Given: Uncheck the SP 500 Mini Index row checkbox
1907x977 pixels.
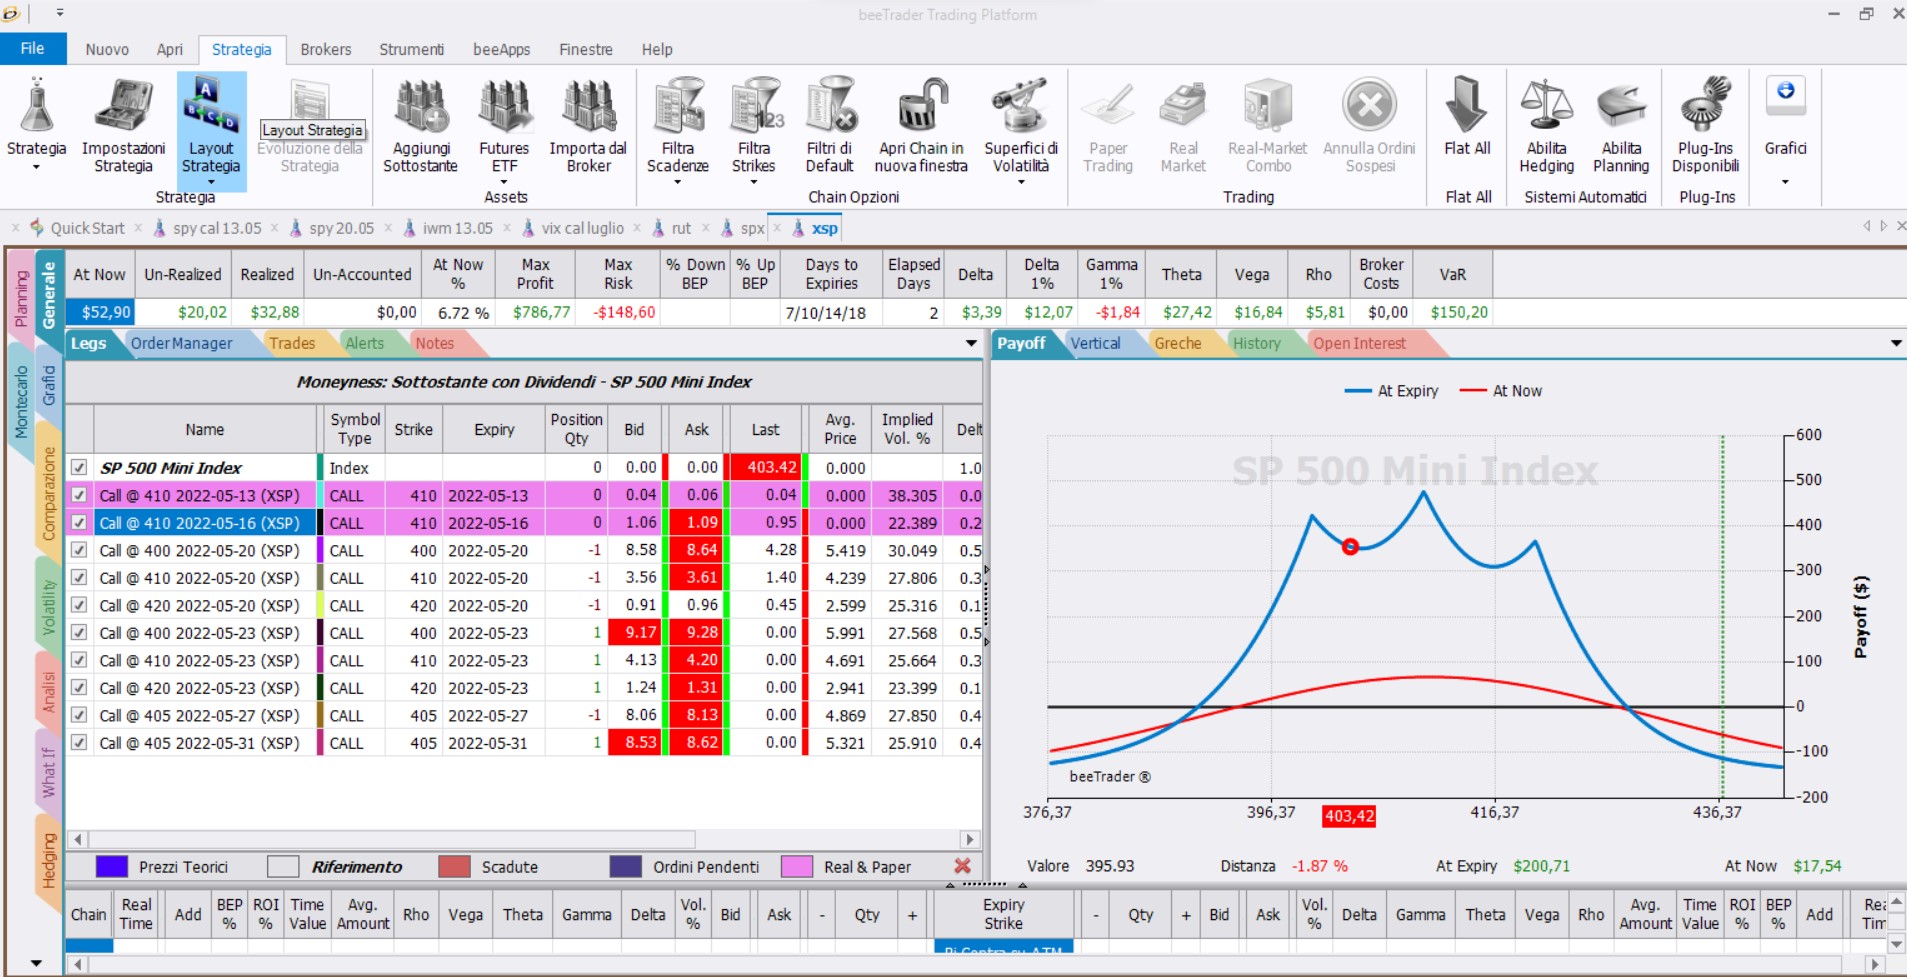Looking at the screenshot, I should [79, 467].
